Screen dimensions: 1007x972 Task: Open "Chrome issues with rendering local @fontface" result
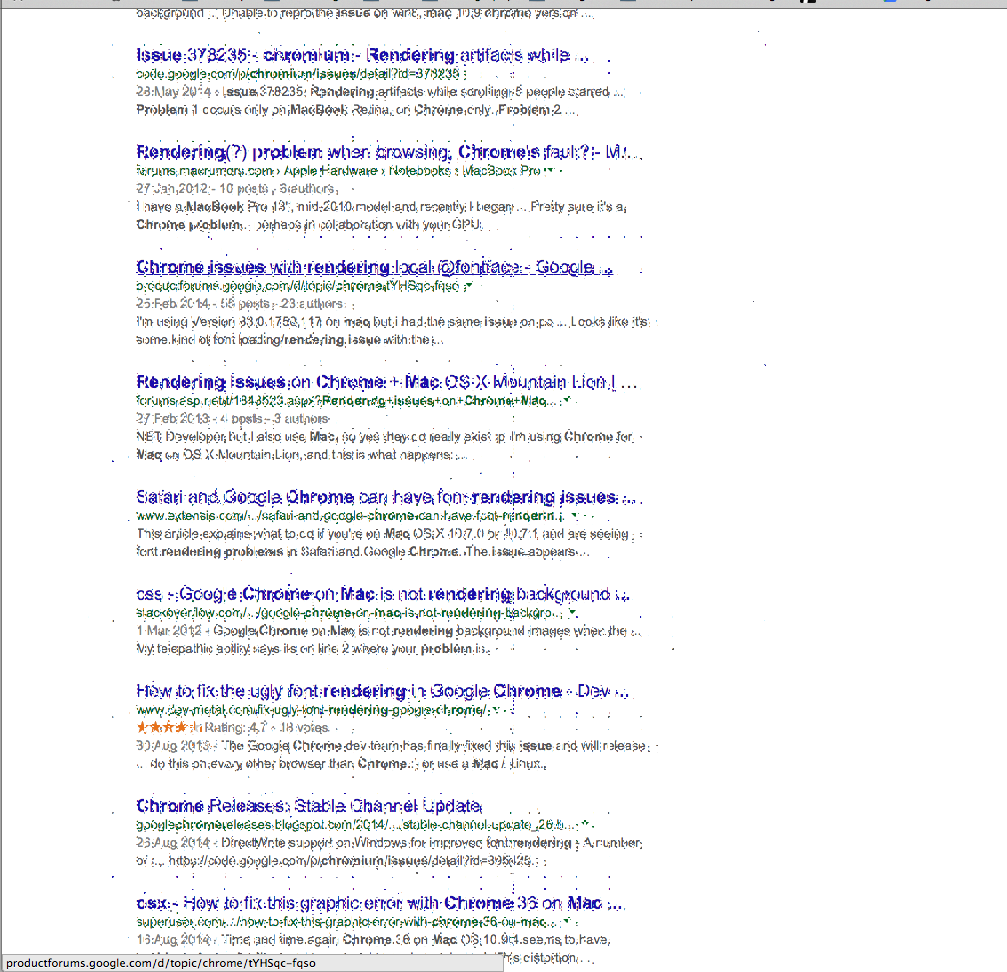(374, 267)
